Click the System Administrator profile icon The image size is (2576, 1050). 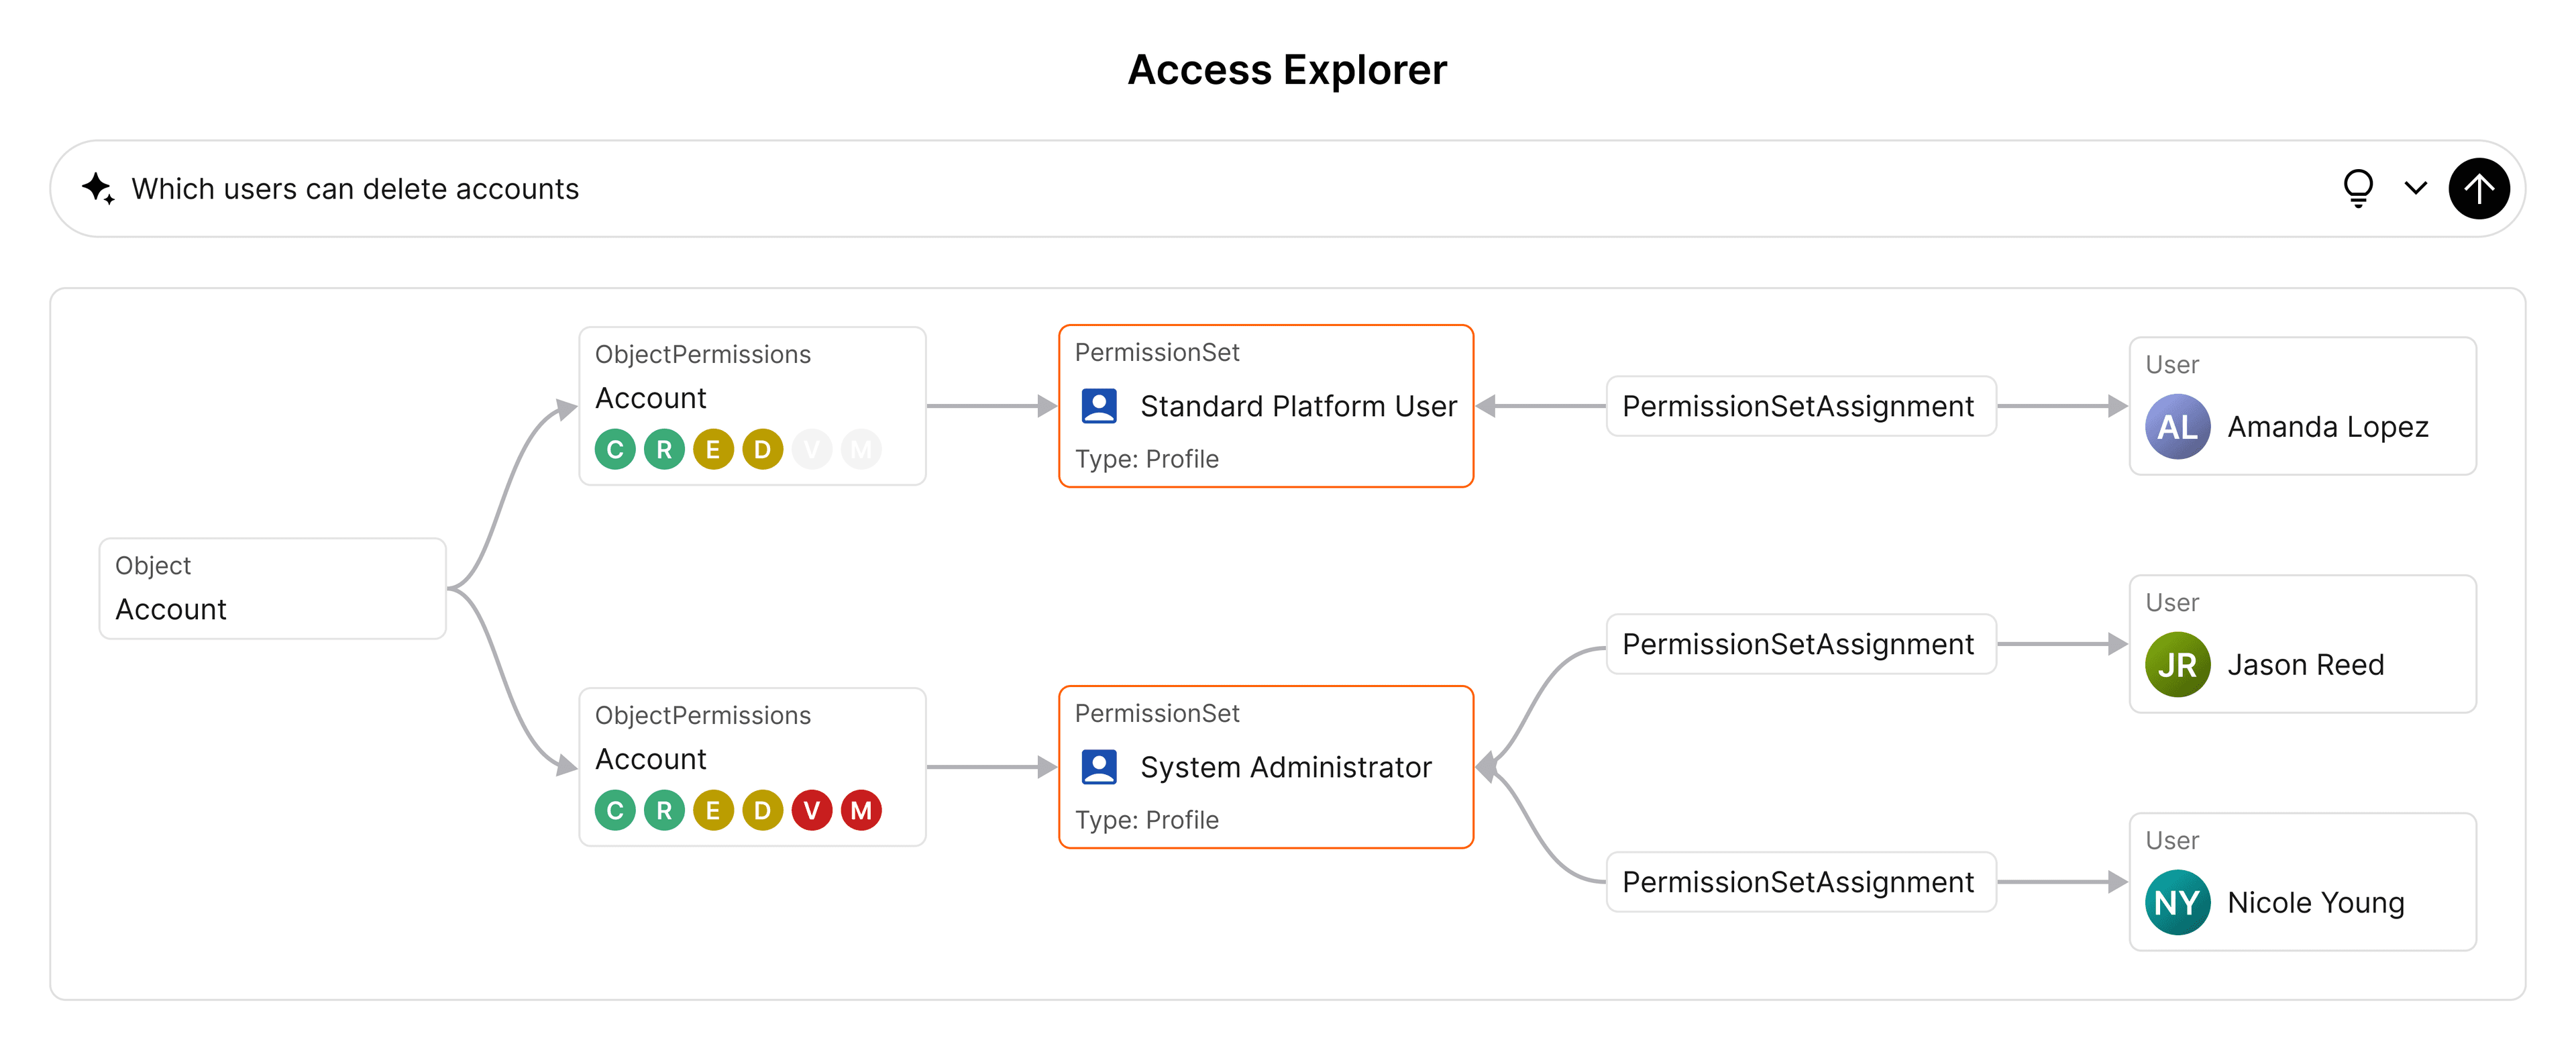1099,767
